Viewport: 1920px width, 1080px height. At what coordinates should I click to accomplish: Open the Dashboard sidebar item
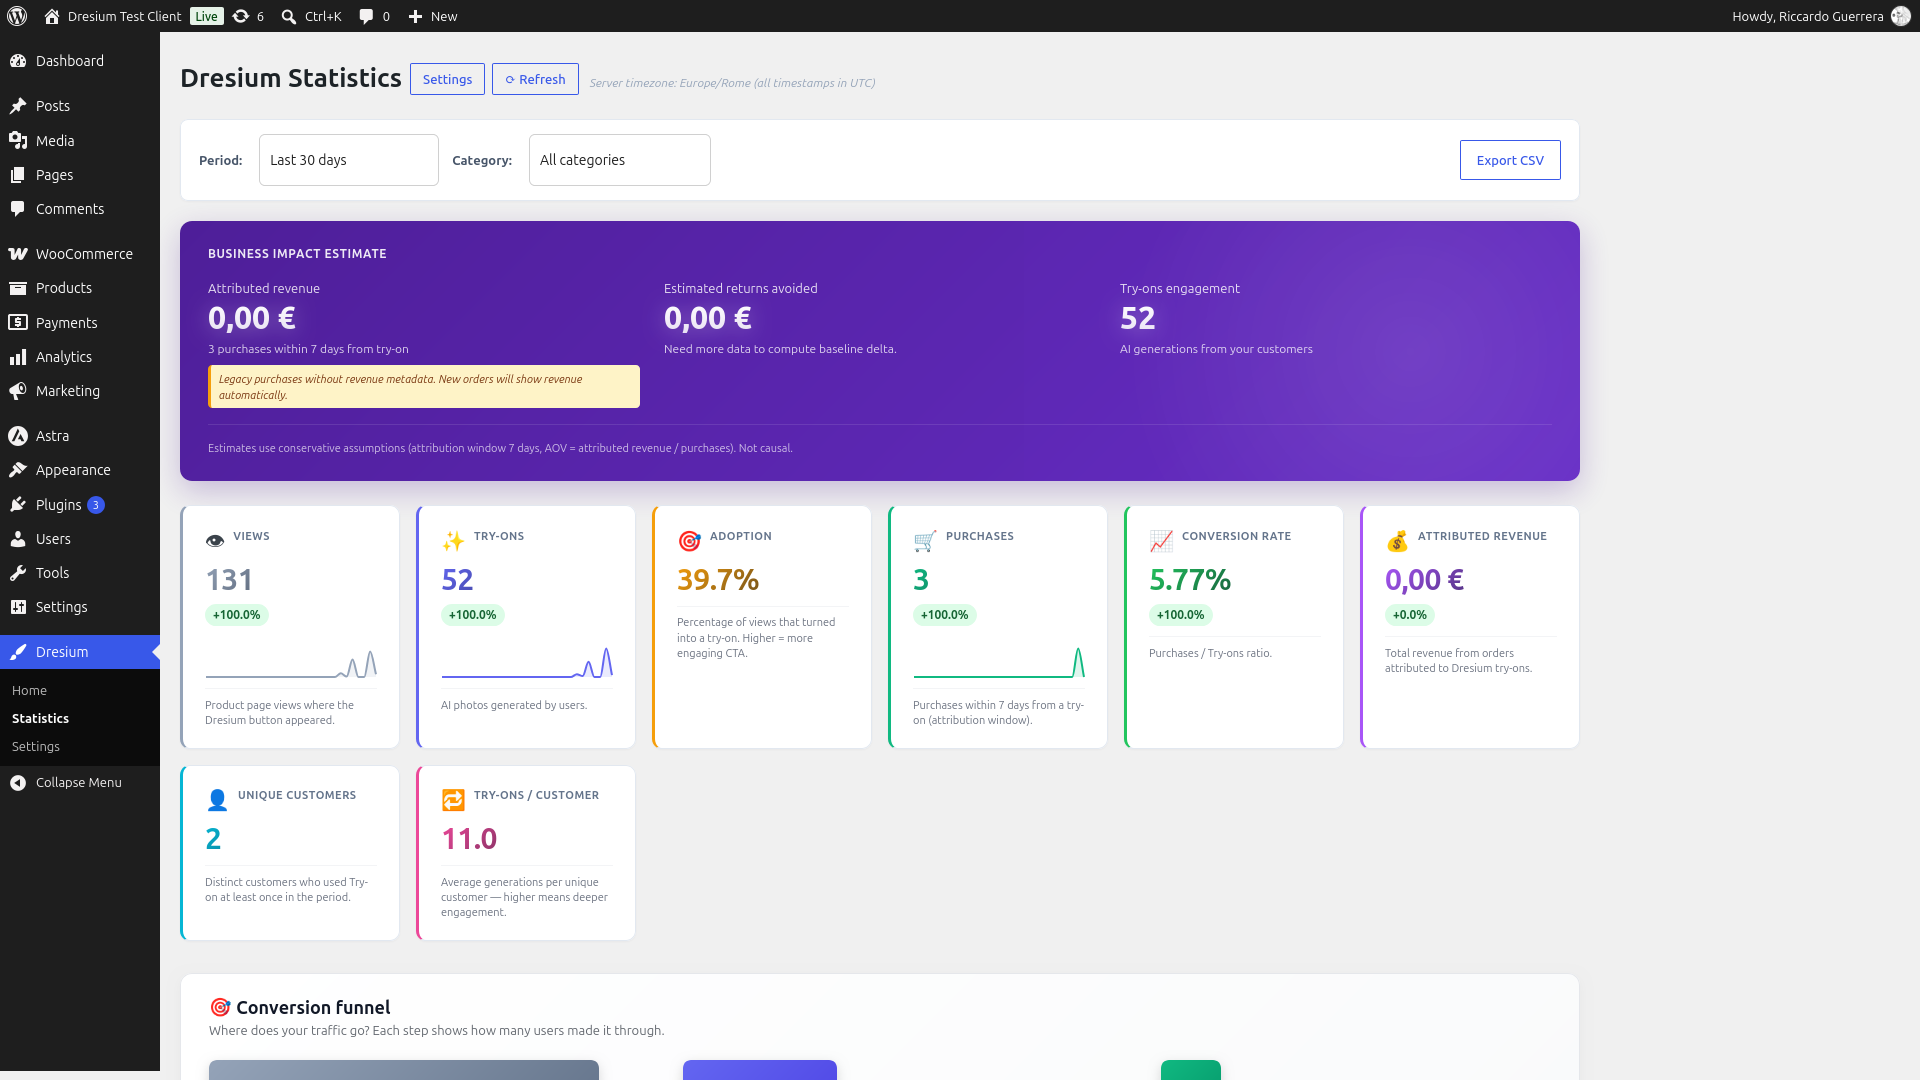(x=80, y=61)
